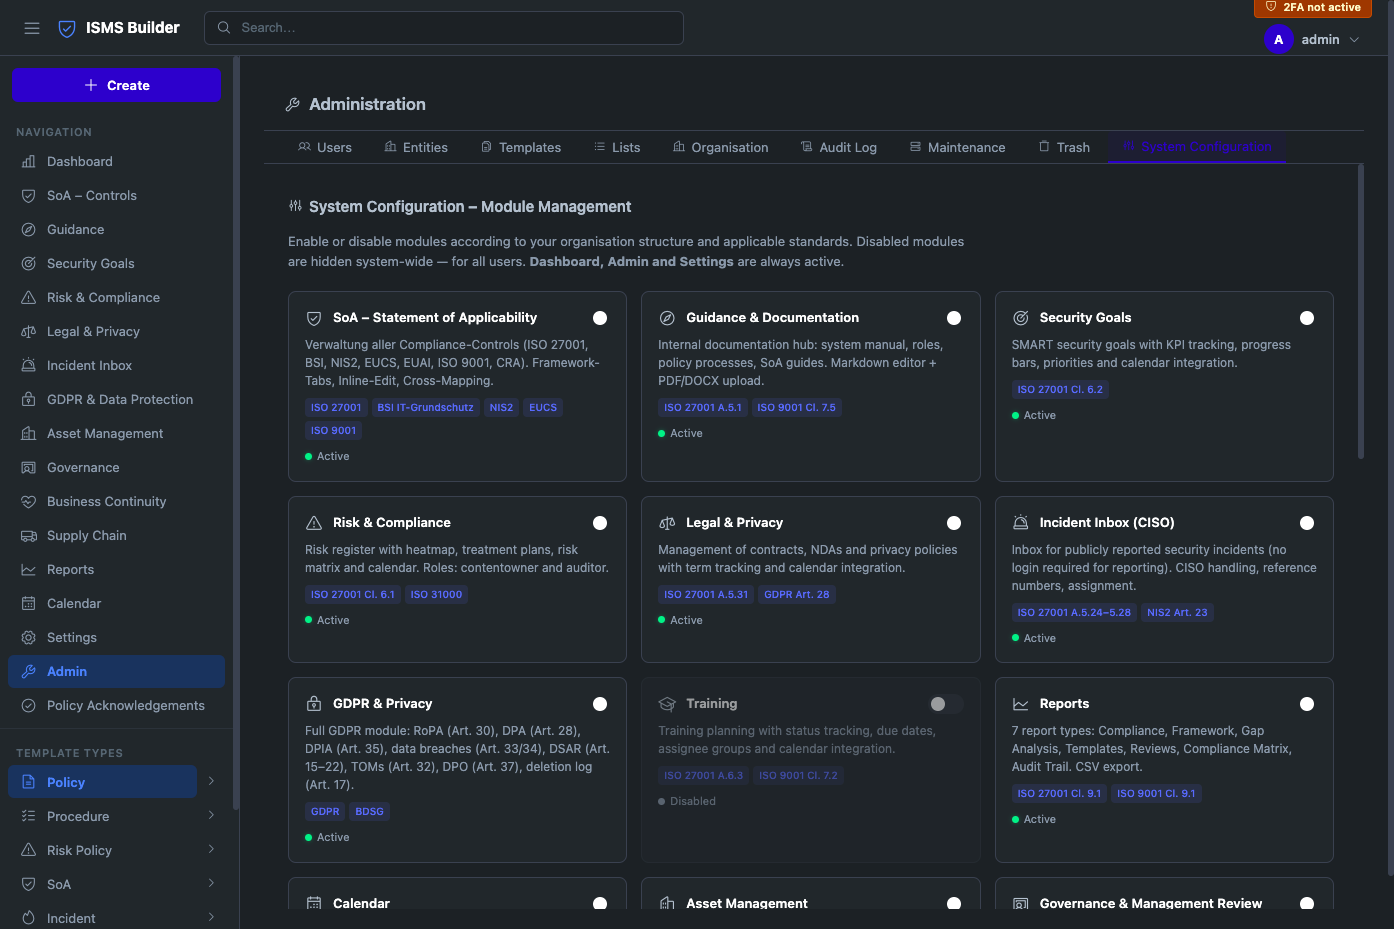Click the main content vertical scrollbar

[1361, 312]
